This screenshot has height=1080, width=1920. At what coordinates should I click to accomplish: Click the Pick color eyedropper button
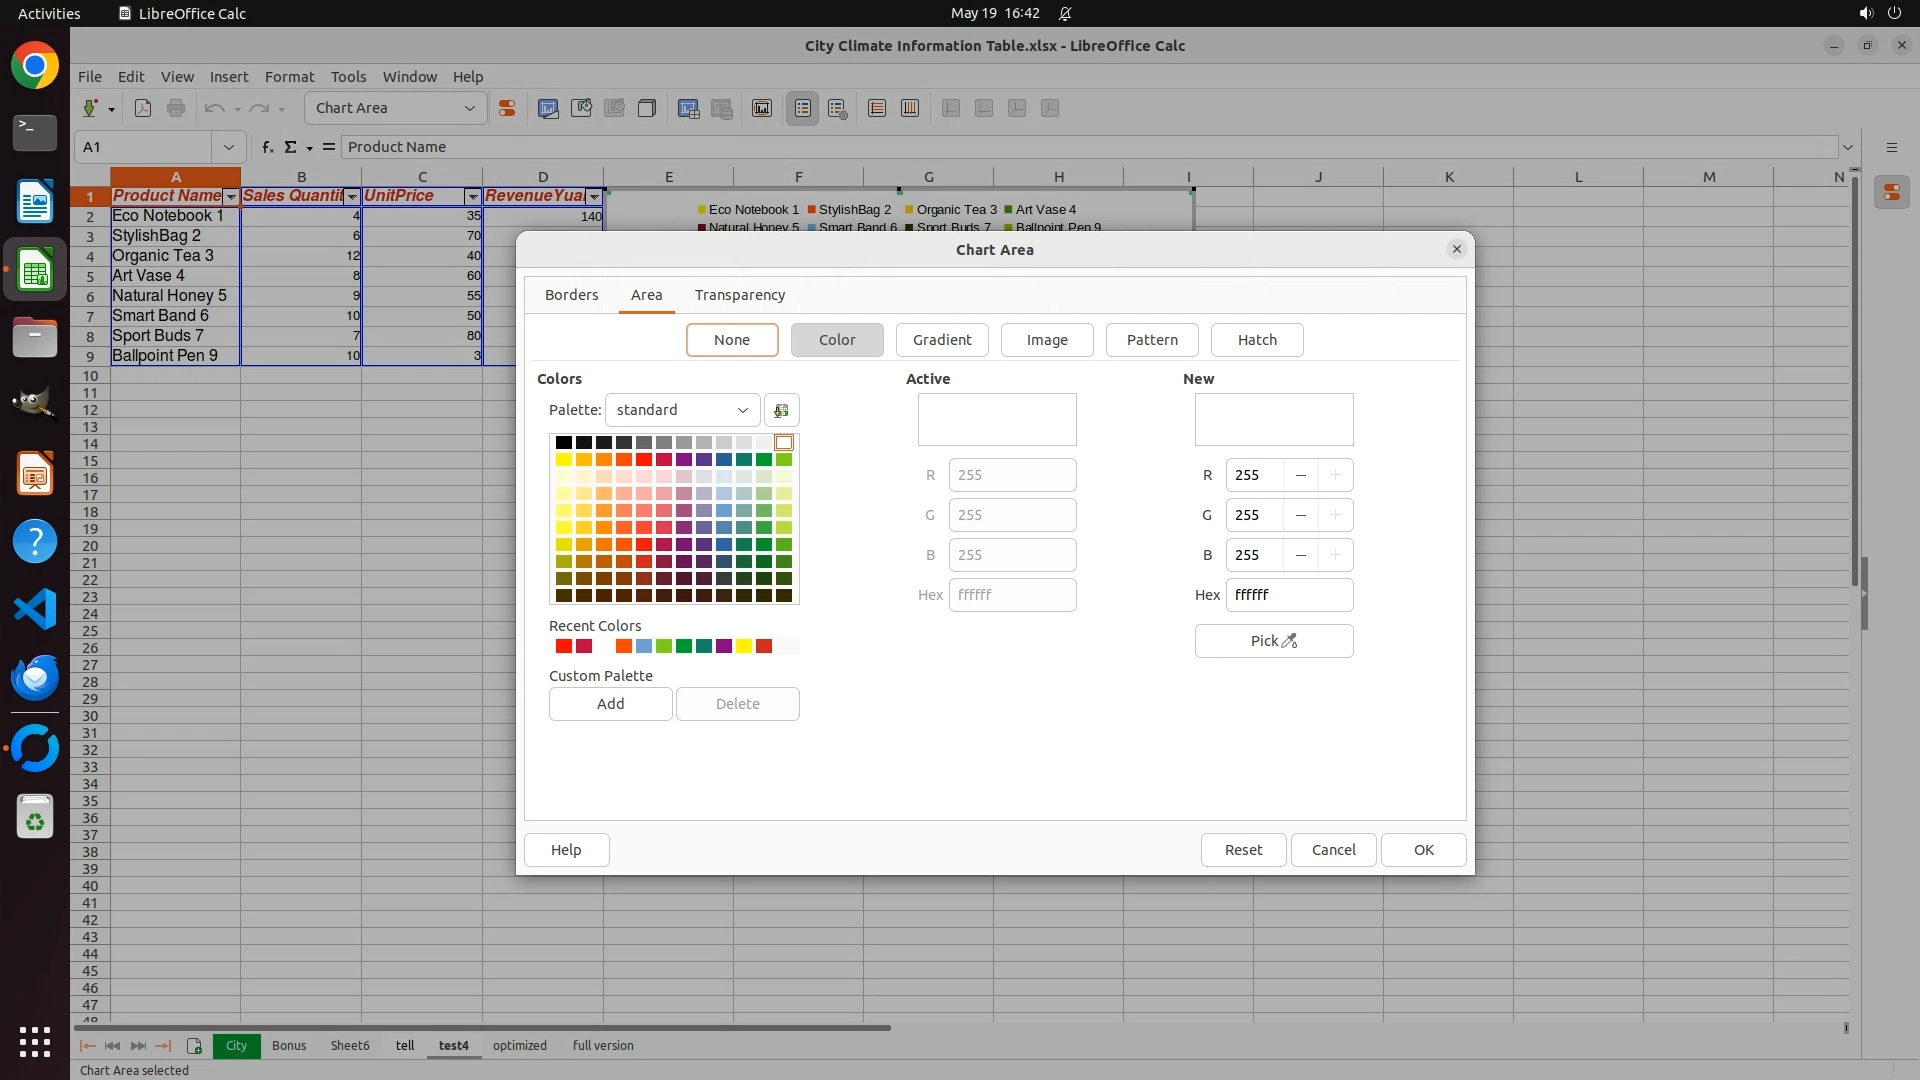[1273, 641]
